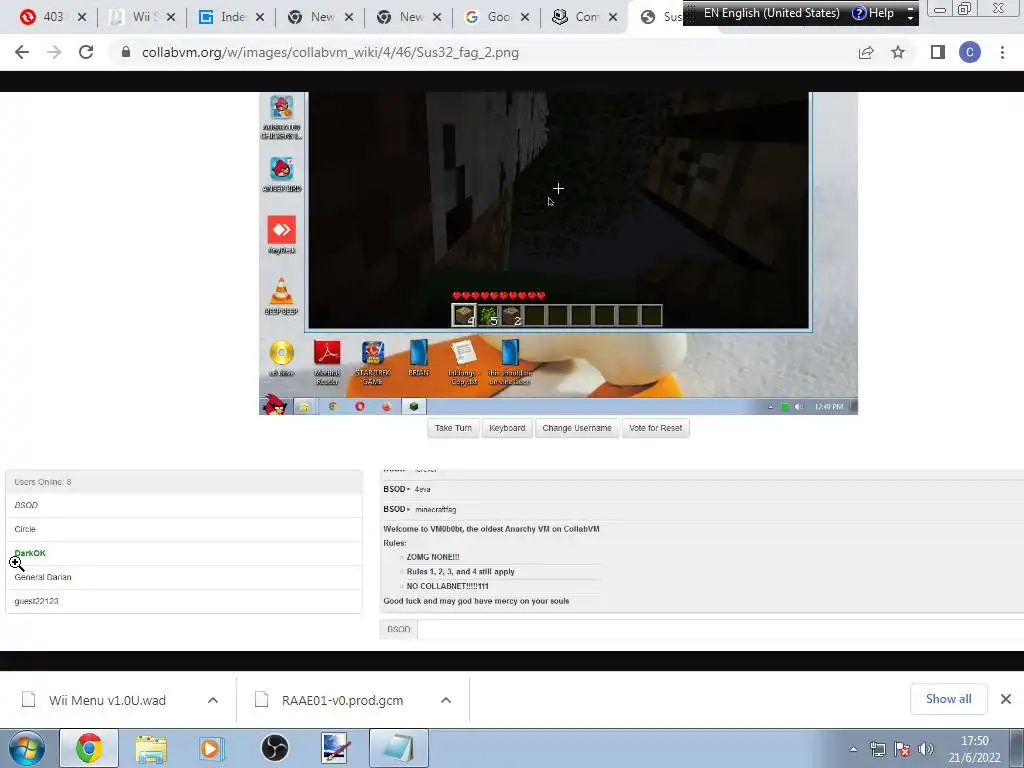Close the 403 tab
1024x768 pixels.
click(82, 17)
